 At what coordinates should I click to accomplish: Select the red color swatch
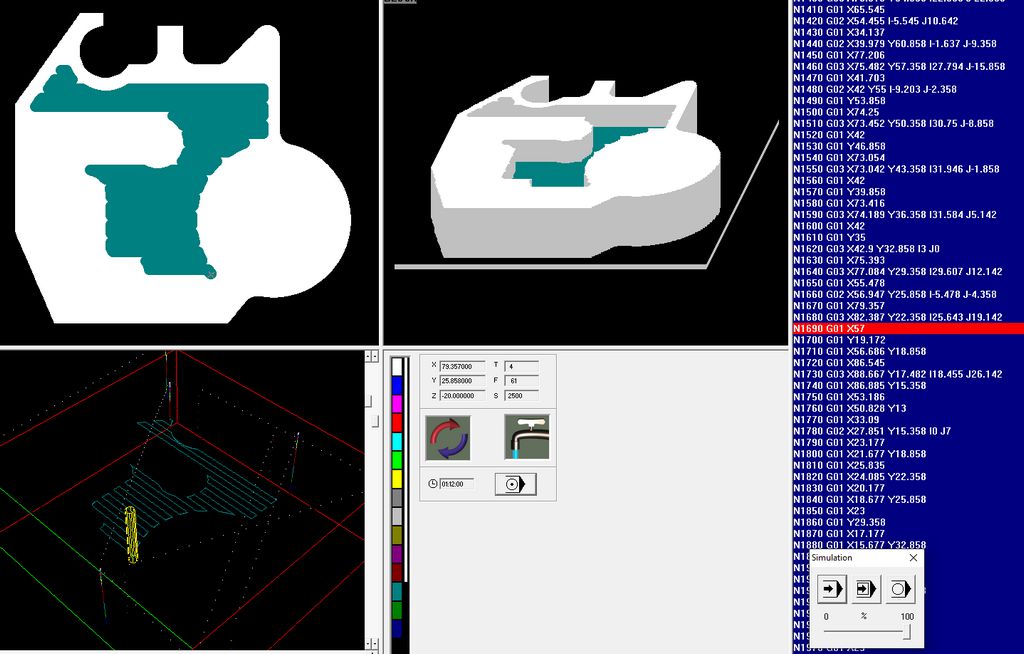point(398,423)
